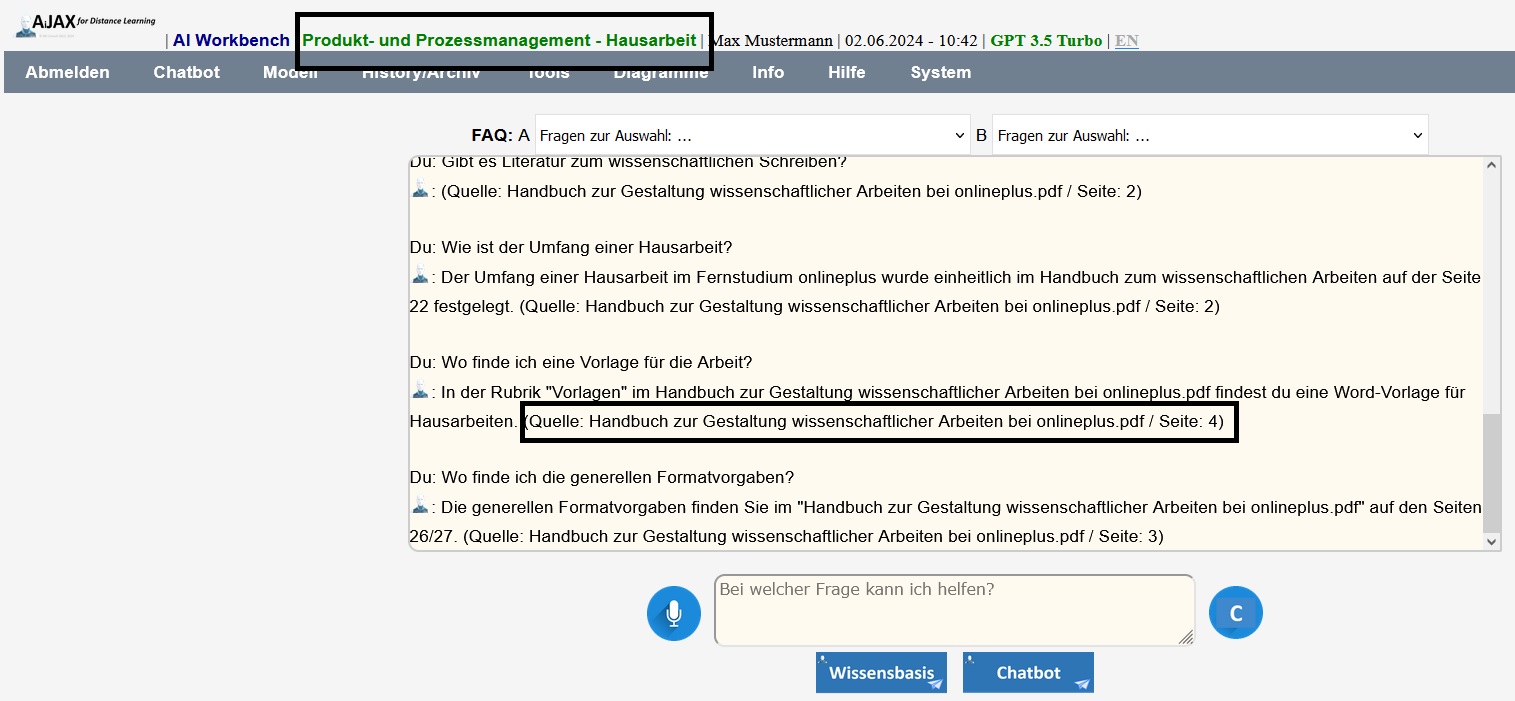Click into the question input text field

[x=953, y=610]
